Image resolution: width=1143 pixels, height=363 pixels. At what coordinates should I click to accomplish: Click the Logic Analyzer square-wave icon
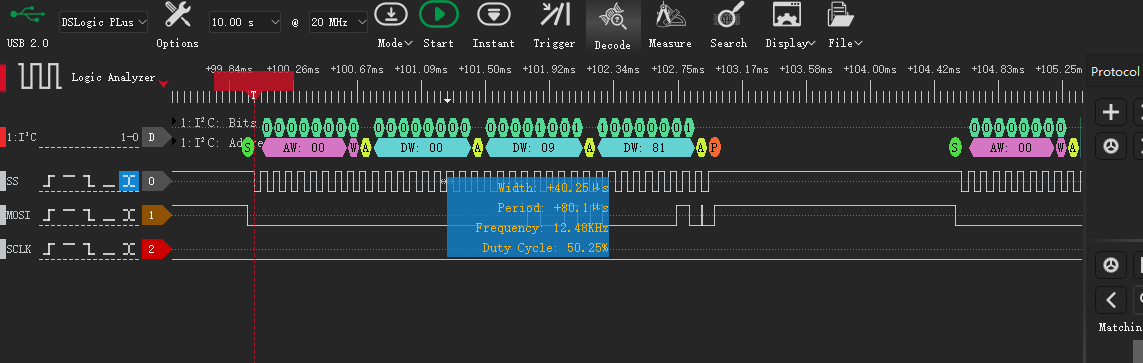40,77
